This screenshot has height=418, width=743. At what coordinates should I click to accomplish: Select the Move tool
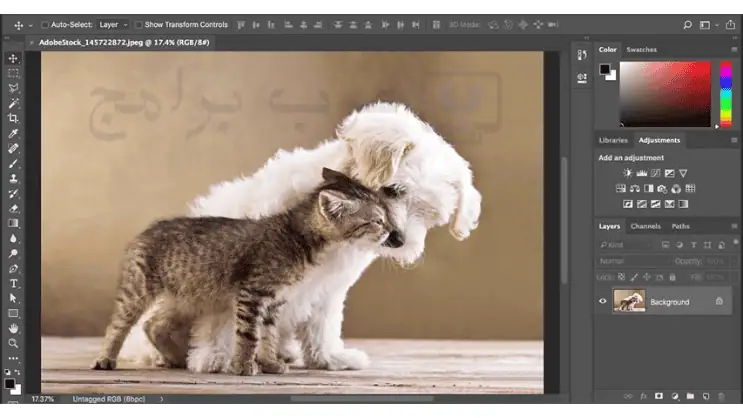13,58
